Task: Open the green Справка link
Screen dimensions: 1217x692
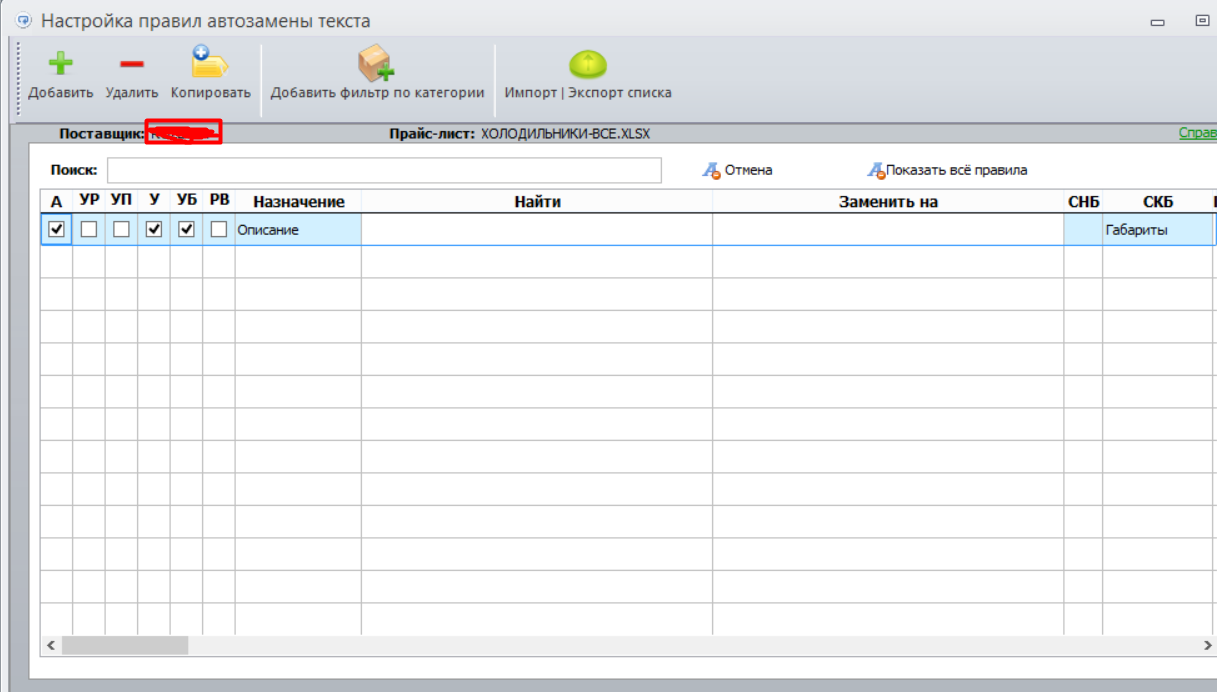Action: (x=1197, y=133)
